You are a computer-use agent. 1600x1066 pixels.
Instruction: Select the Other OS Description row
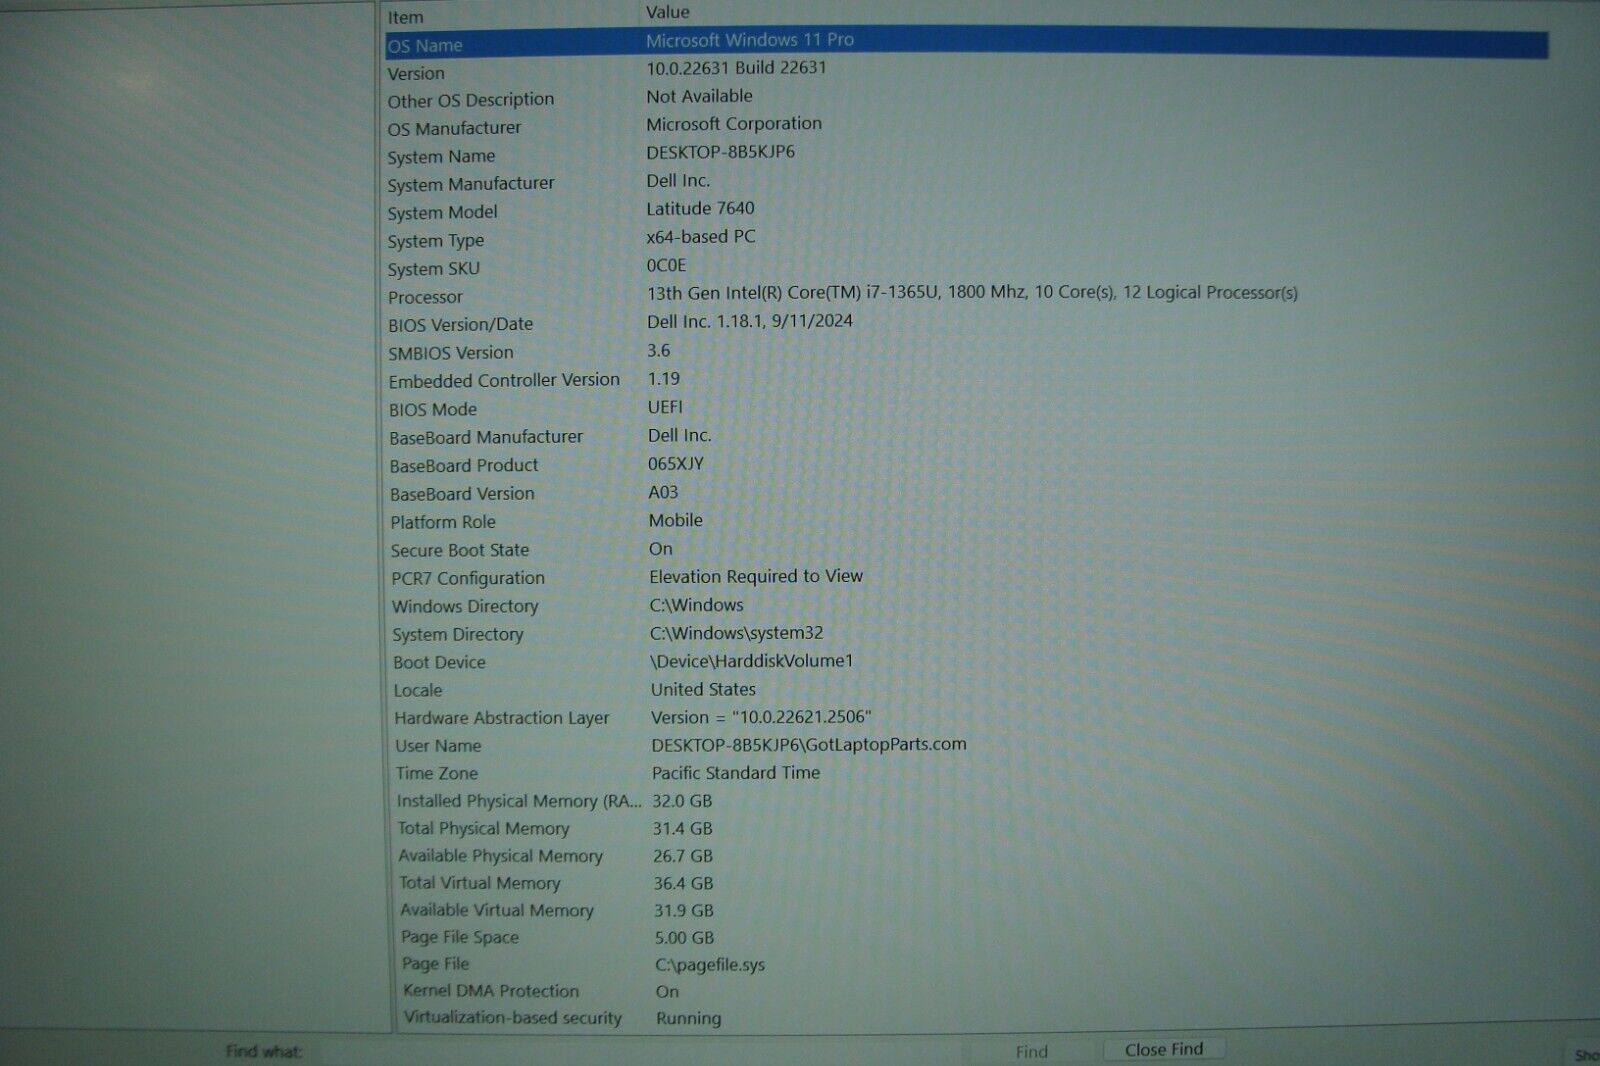[x=966, y=99]
